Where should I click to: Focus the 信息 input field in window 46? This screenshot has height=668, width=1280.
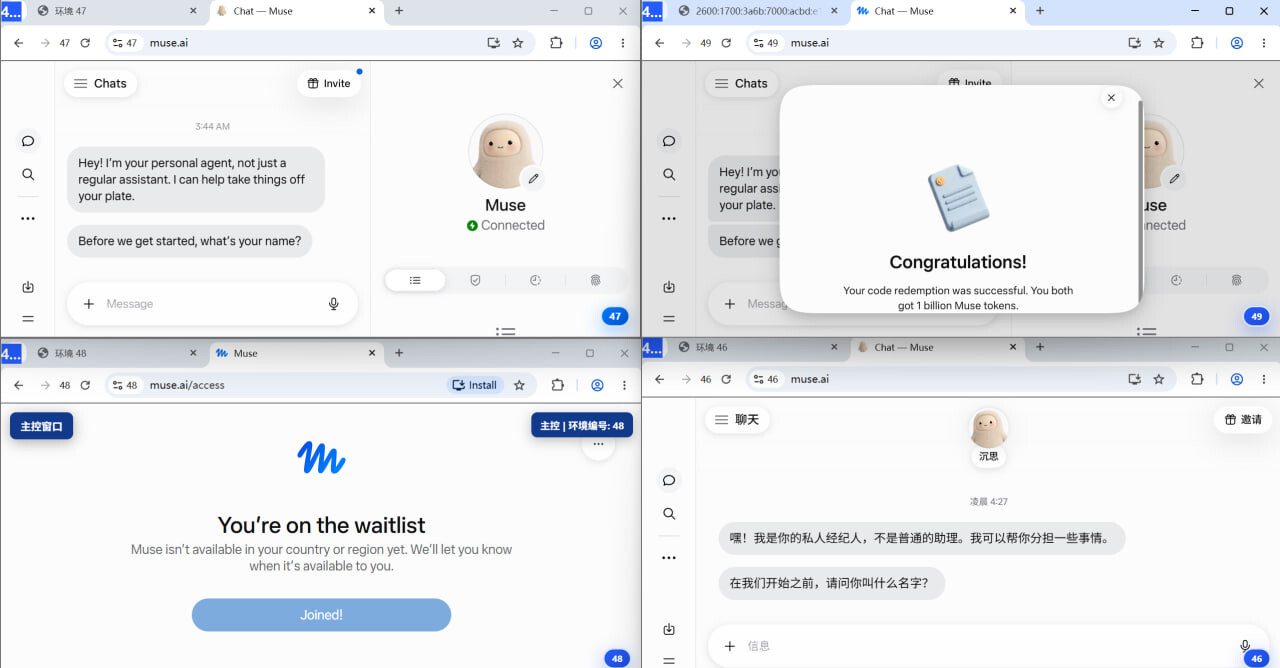coord(989,646)
